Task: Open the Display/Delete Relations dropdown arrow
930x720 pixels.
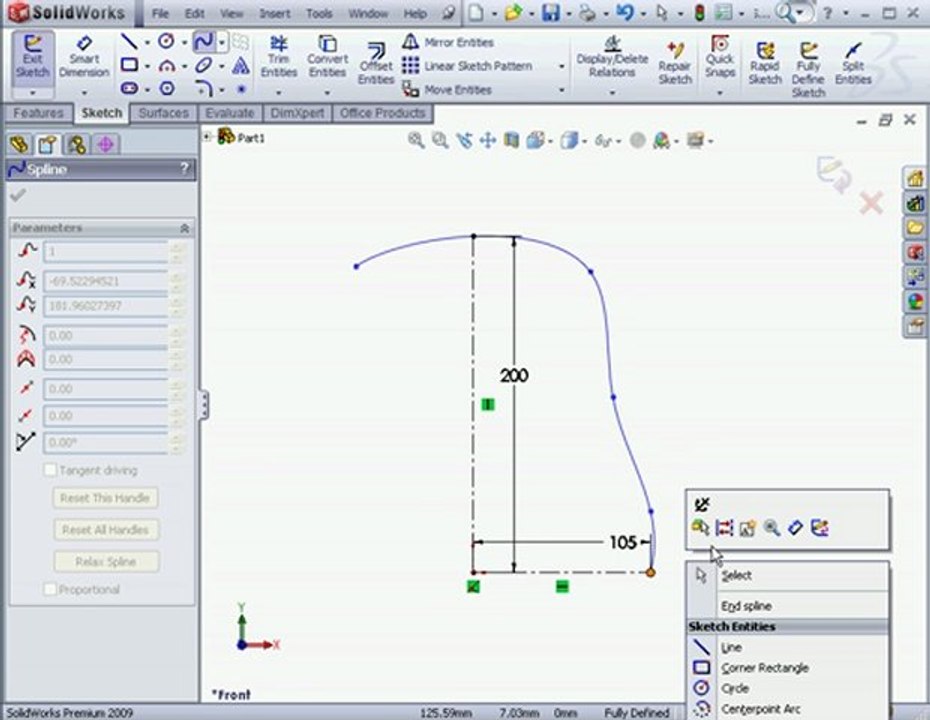Action: coord(612,93)
